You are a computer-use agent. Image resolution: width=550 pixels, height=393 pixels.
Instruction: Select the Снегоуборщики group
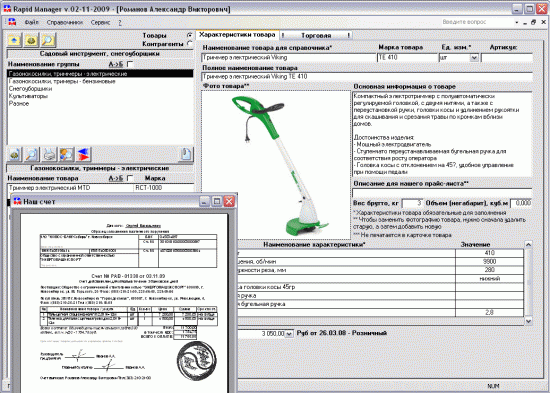(100, 89)
